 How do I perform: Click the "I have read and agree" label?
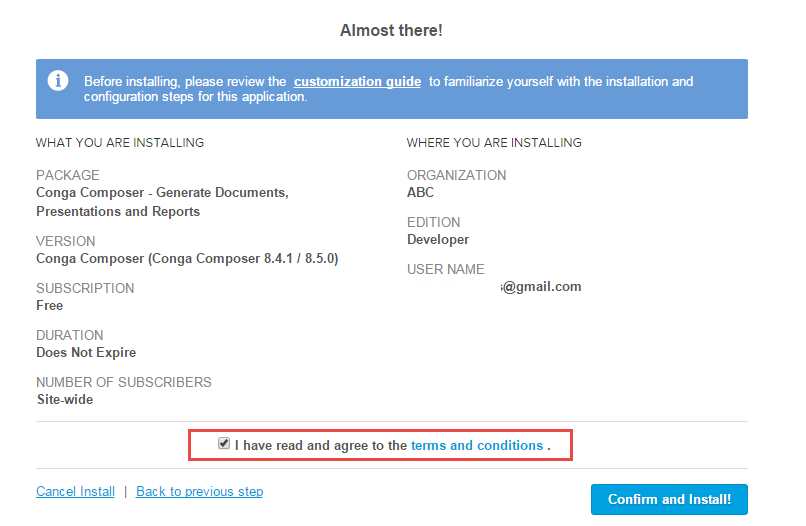(x=320, y=445)
